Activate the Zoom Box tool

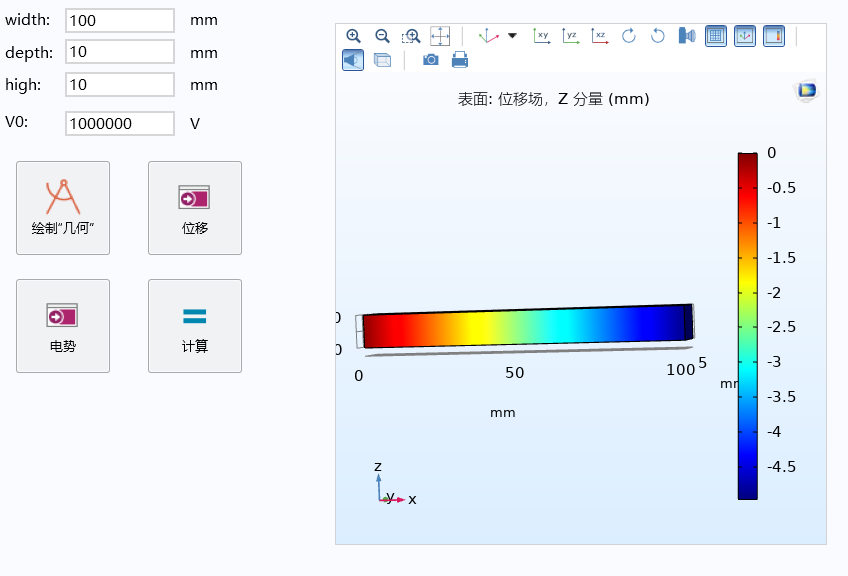click(411, 36)
